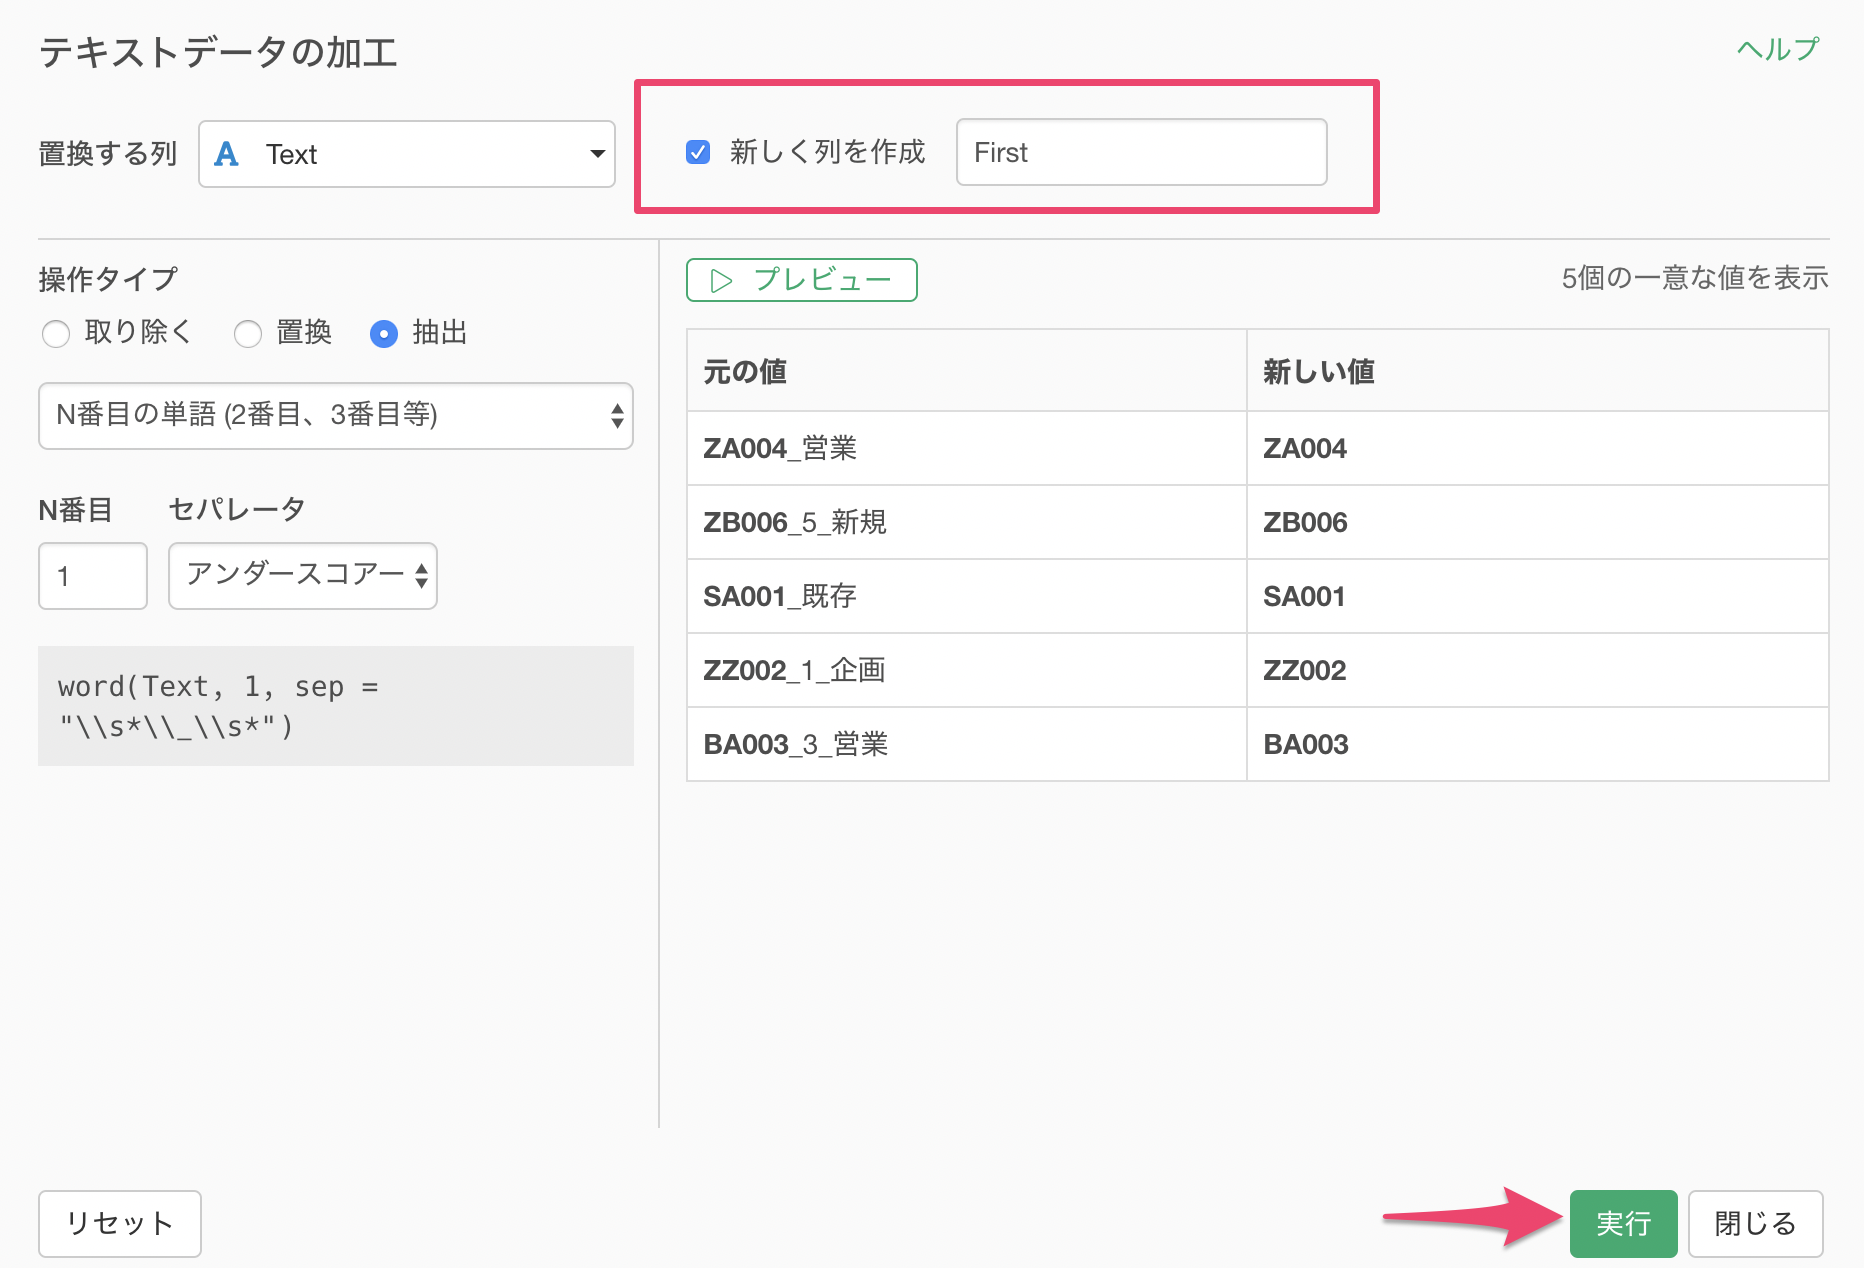Image resolution: width=1864 pixels, height=1268 pixels.
Task: Click the ヘルプ link
Action: click(1777, 49)
